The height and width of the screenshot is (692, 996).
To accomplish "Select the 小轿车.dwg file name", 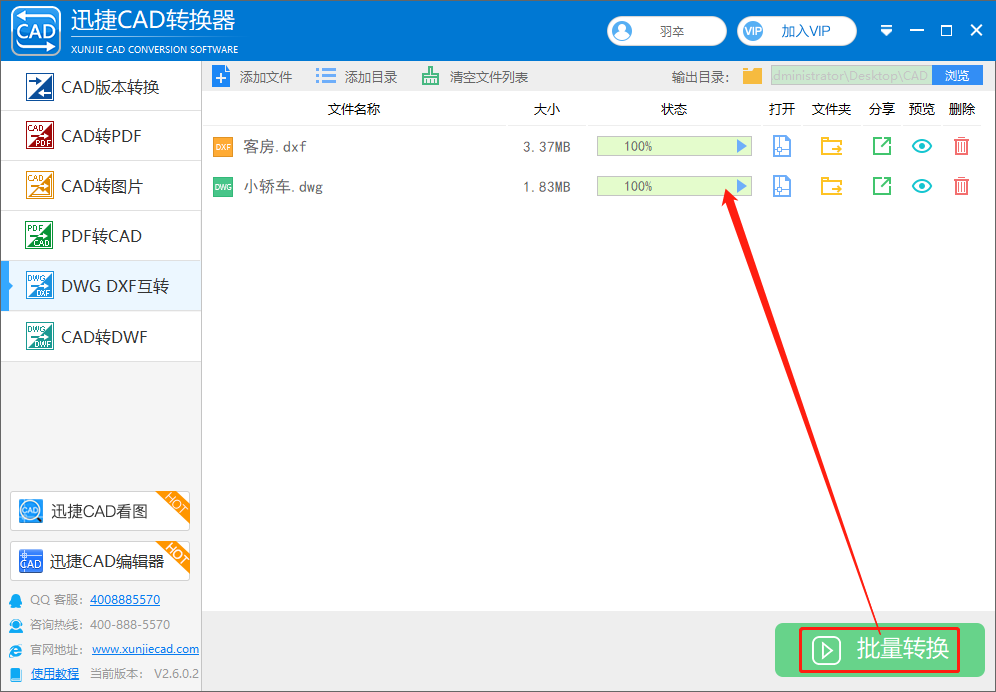I will [283, 187].
